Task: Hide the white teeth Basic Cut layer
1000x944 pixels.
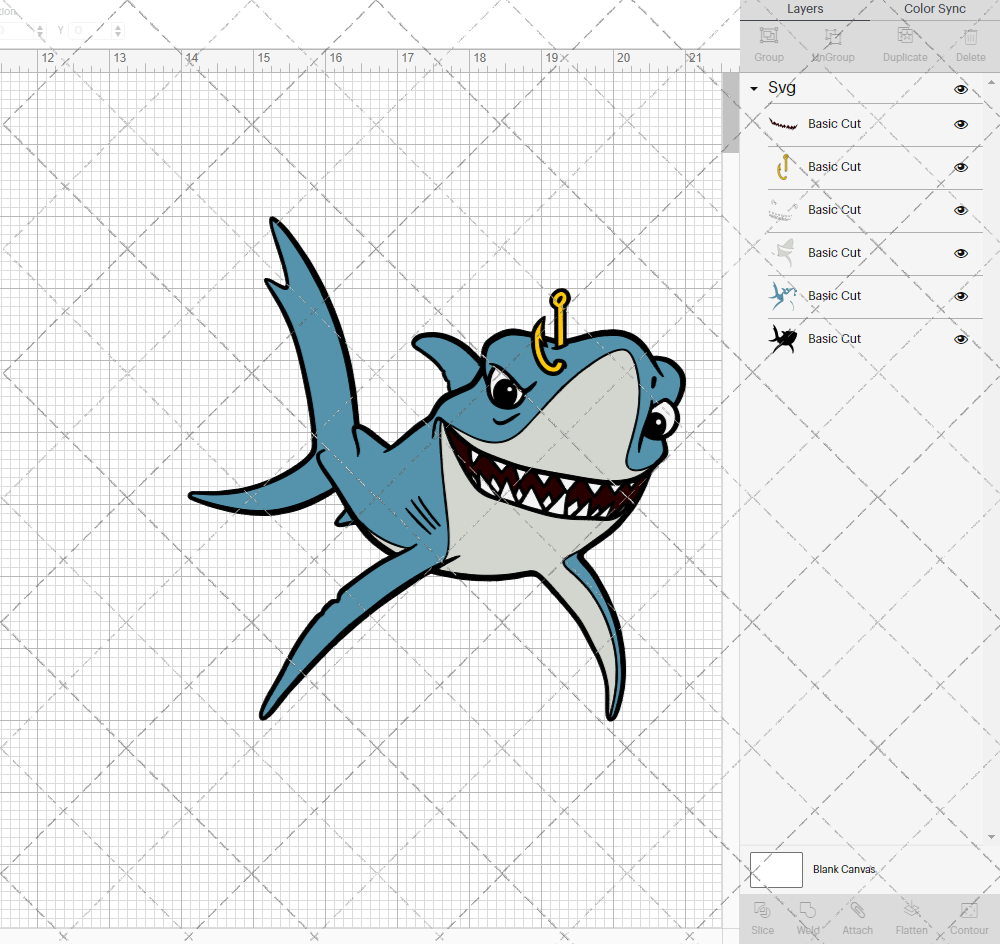Action: point(960,210)
